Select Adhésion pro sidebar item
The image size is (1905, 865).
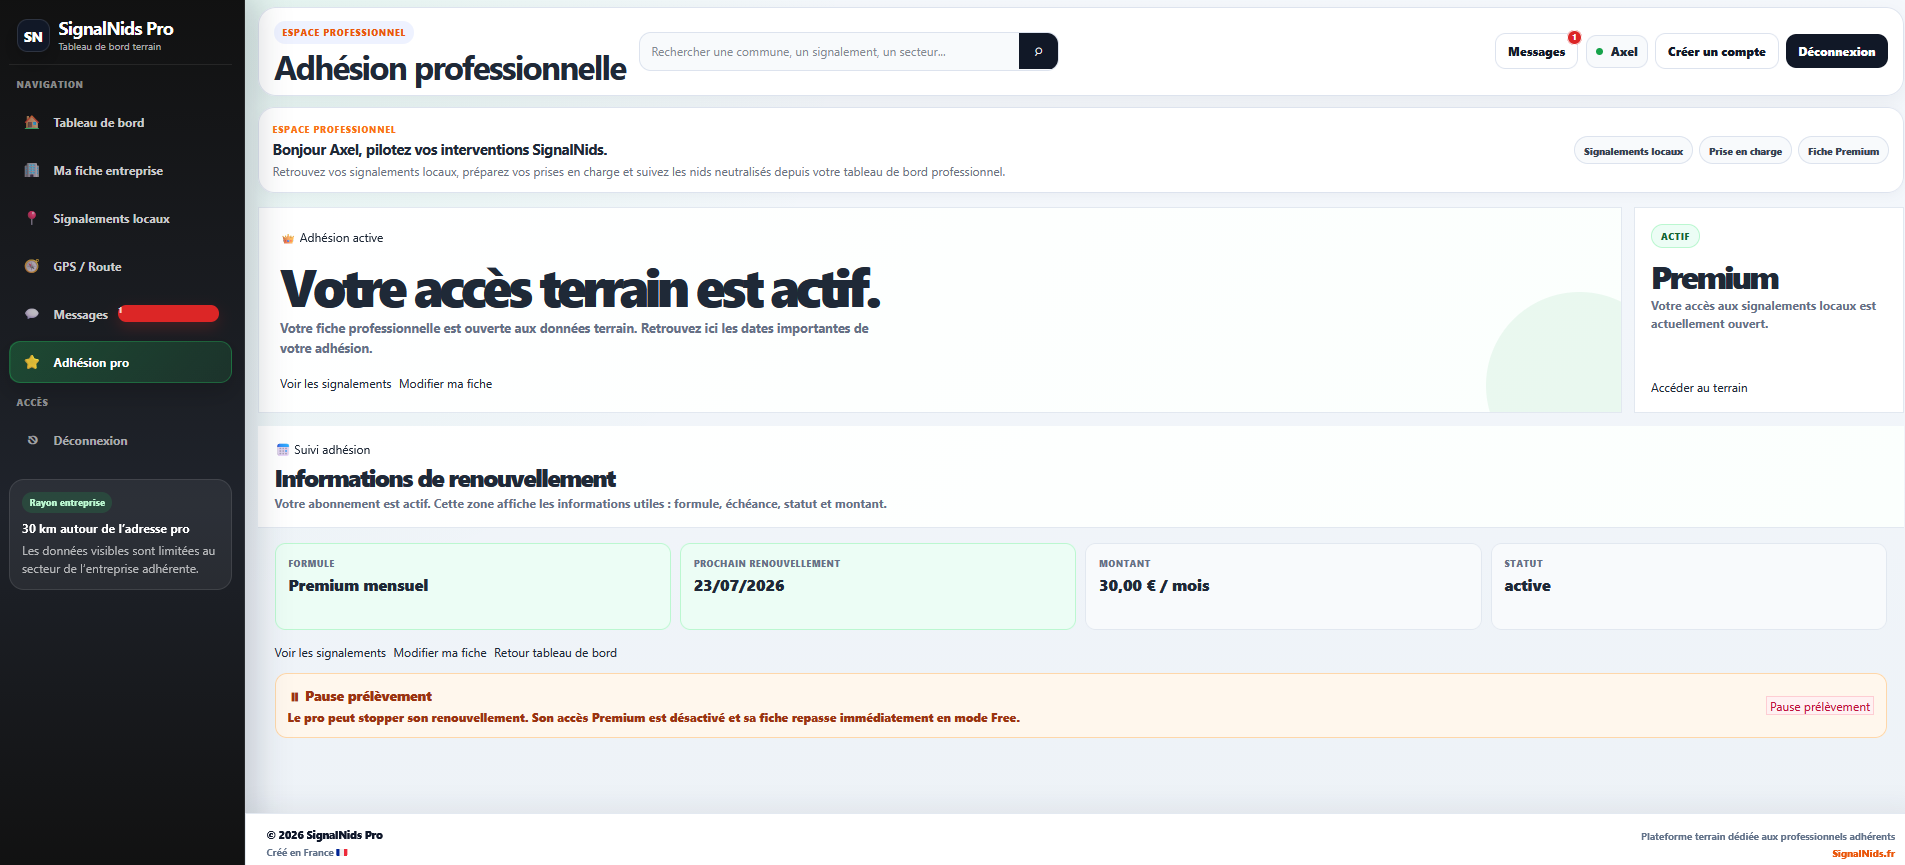pos(120,362)
